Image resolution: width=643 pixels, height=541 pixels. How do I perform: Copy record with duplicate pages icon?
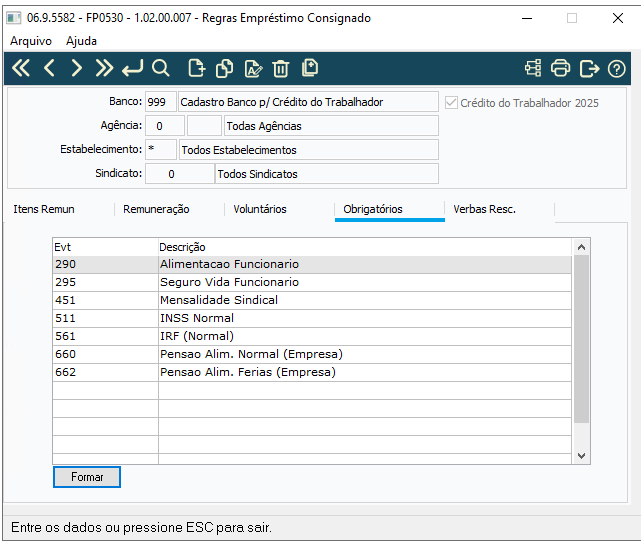click(x=224, y=68)
